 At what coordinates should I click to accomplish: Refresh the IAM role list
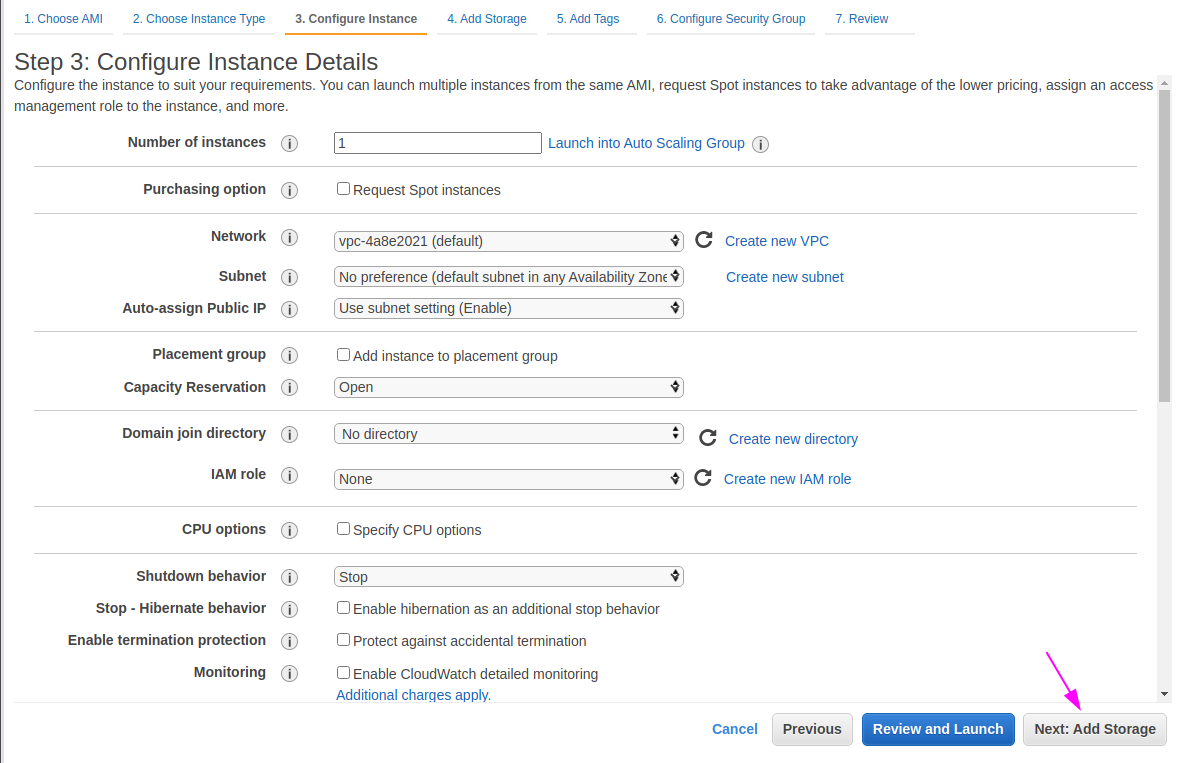[x=703, y=478]
